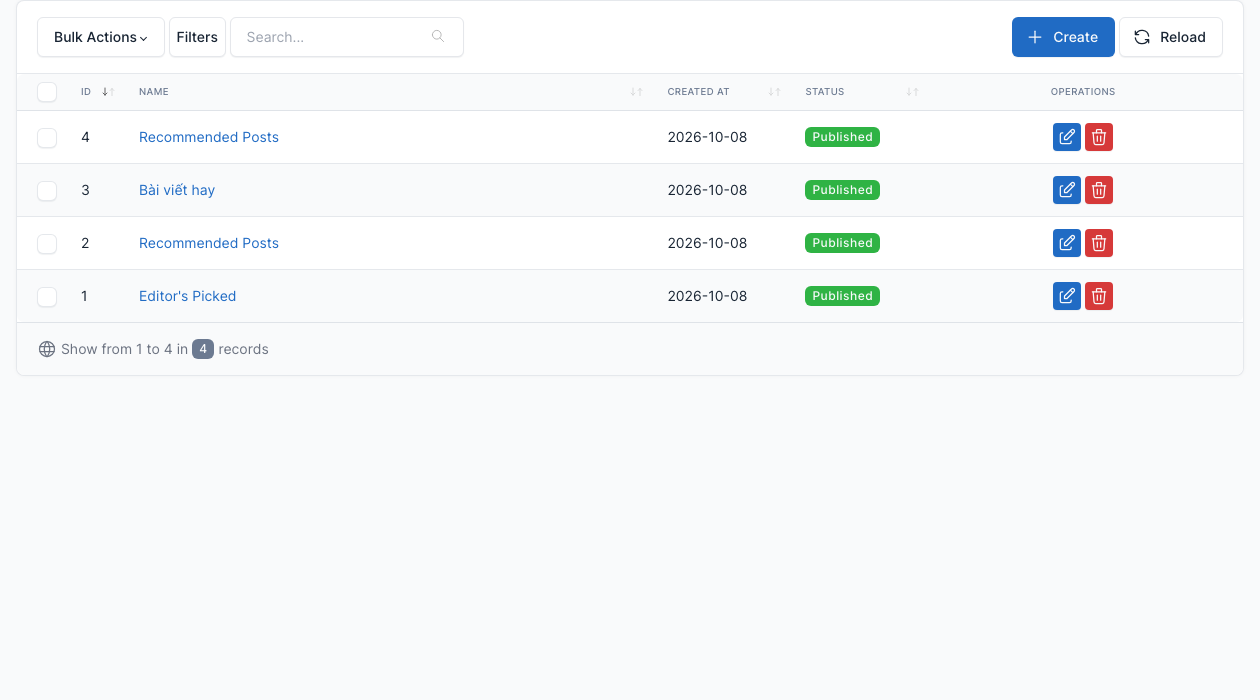This screenshot has width=1260, height=700.
Task: Delete the Editor's Picked category
Action: point(1099,296)
